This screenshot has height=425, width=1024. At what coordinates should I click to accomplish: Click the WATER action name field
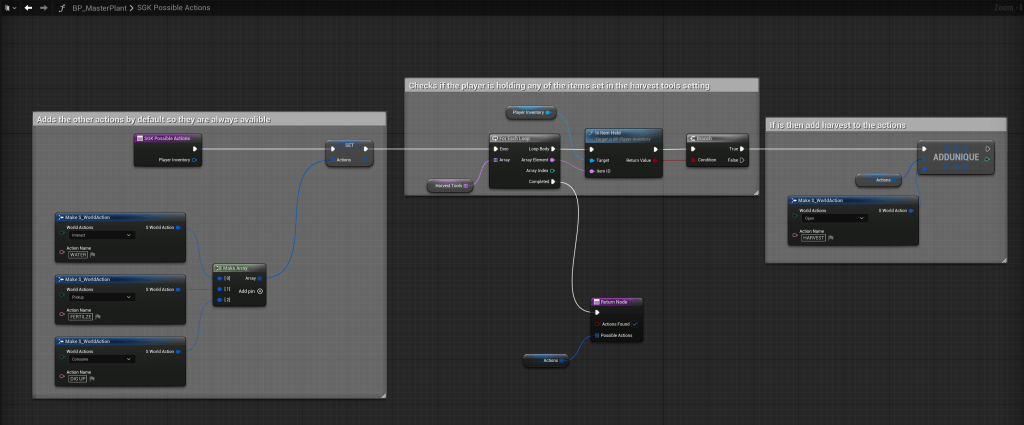coord(78,254)
